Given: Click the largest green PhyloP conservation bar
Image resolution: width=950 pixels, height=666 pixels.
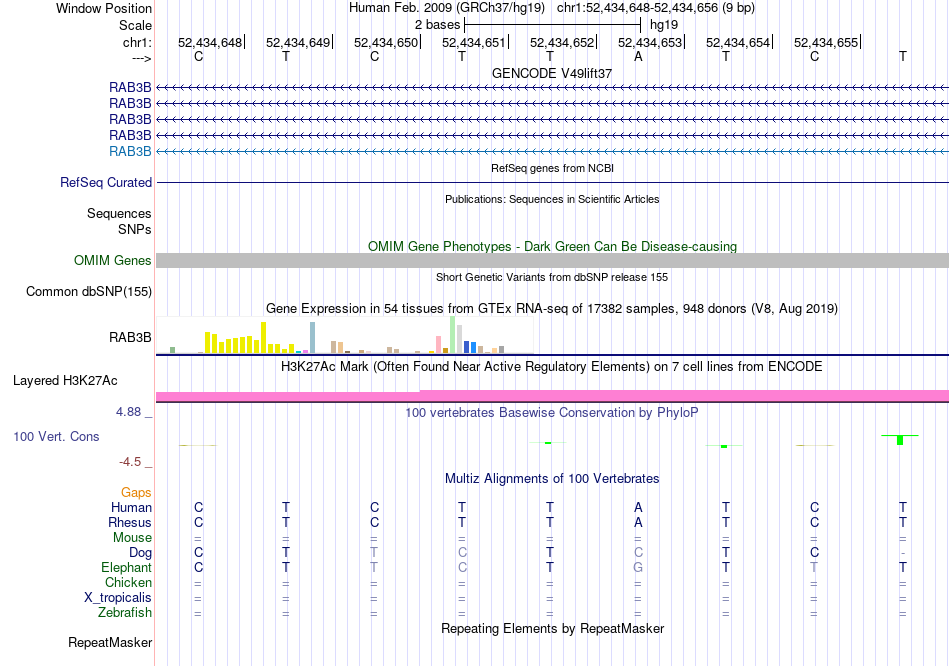Looking at the screenshot, I should (900, 440).
